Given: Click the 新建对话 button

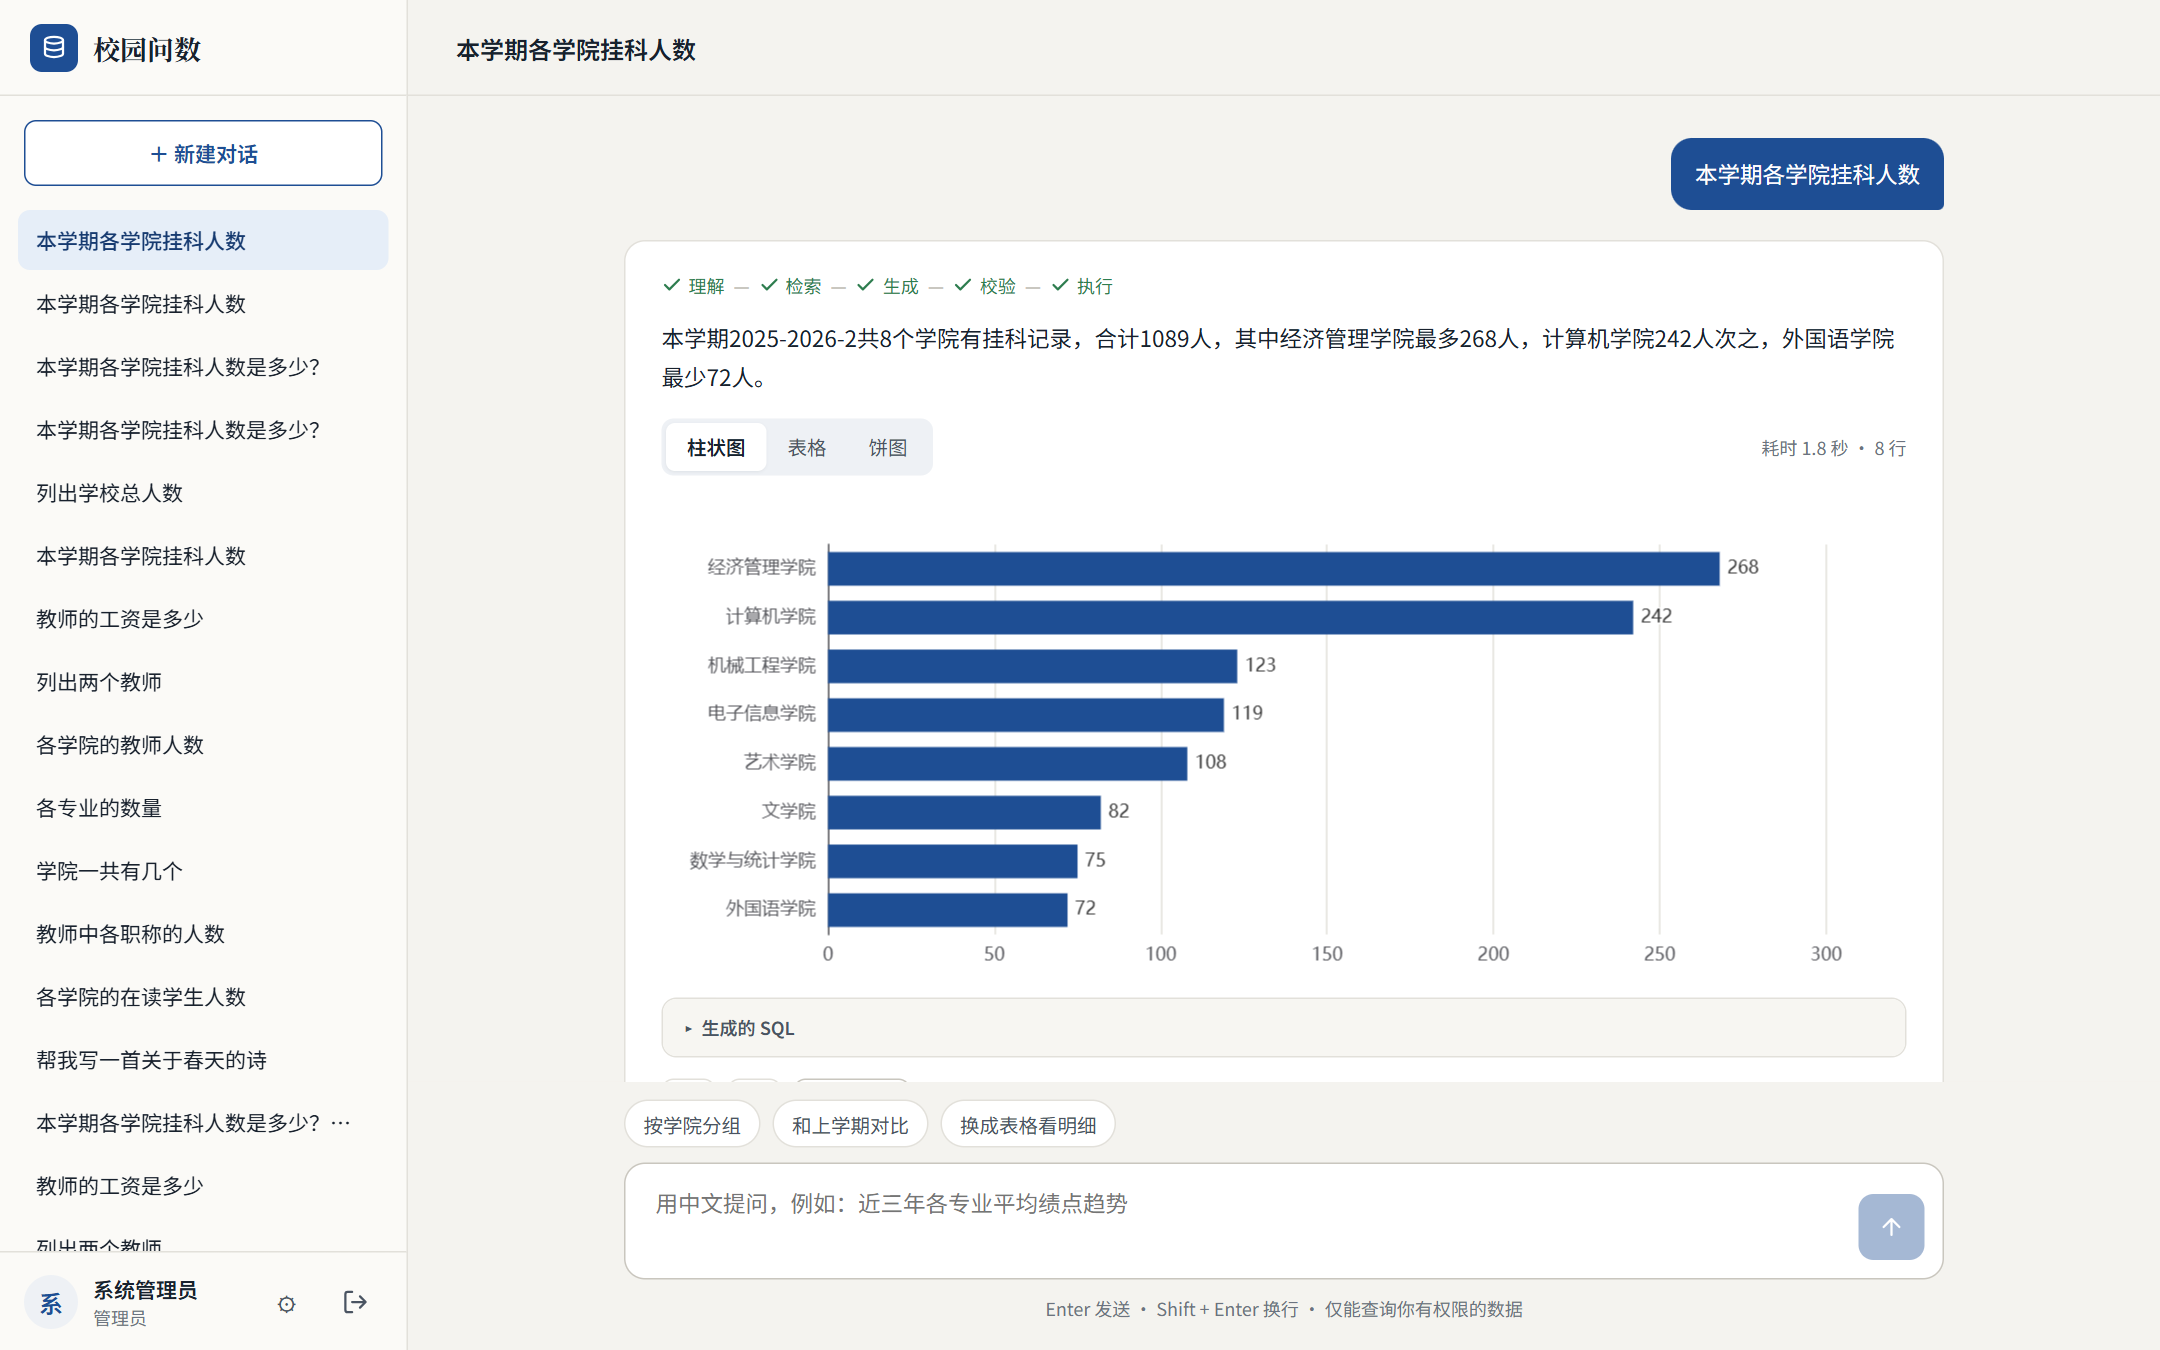Looking at the screenshot, I should click(203, 153).
